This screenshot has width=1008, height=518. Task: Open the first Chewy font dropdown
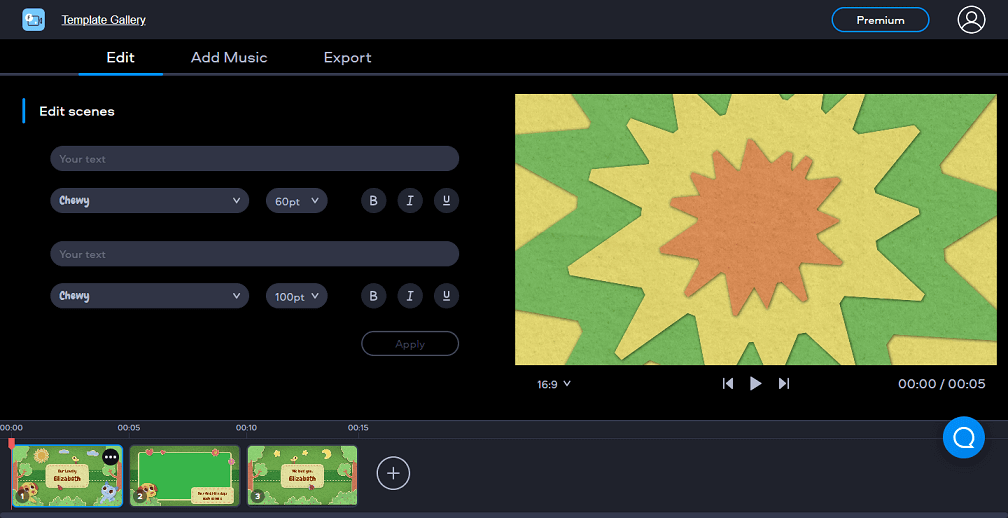coord(149,201)
